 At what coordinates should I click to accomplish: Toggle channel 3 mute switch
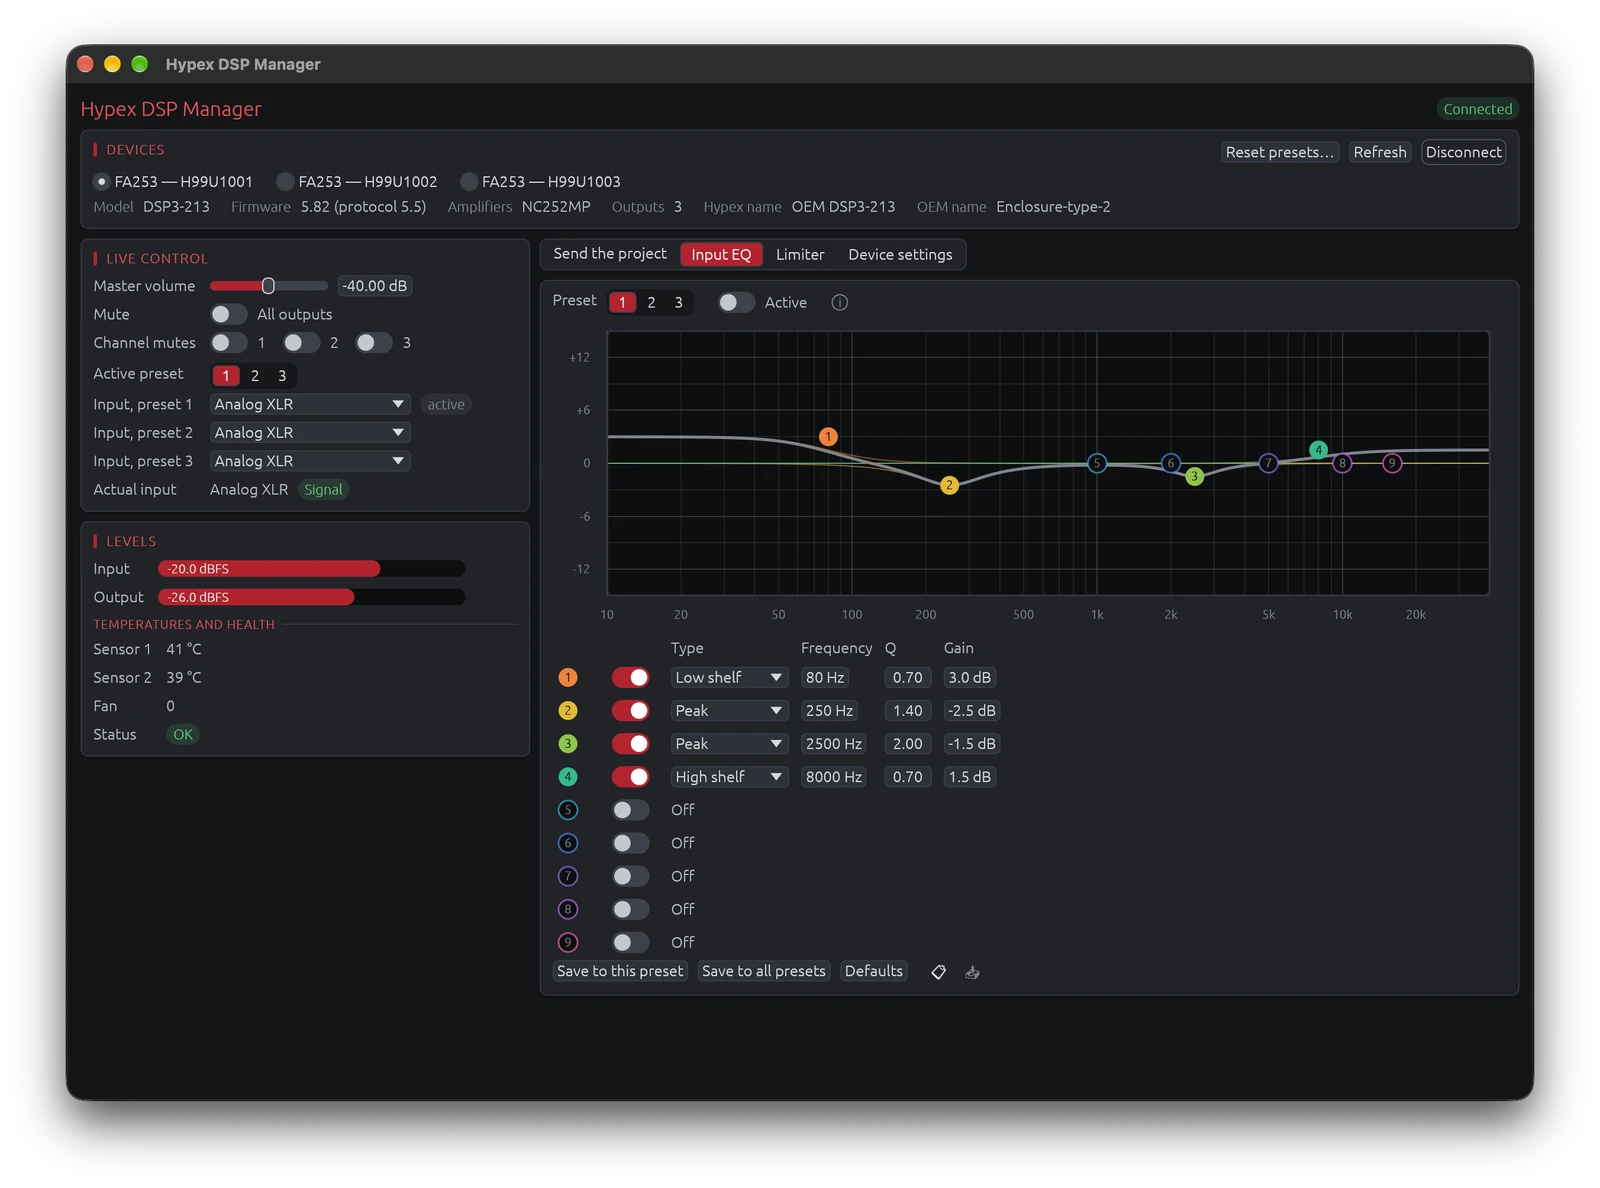(374, 343)
